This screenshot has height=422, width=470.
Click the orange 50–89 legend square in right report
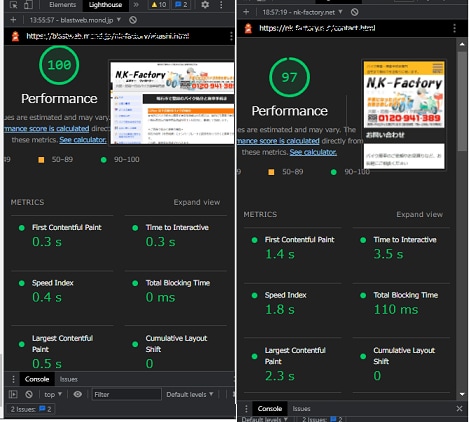pos(271,172)
